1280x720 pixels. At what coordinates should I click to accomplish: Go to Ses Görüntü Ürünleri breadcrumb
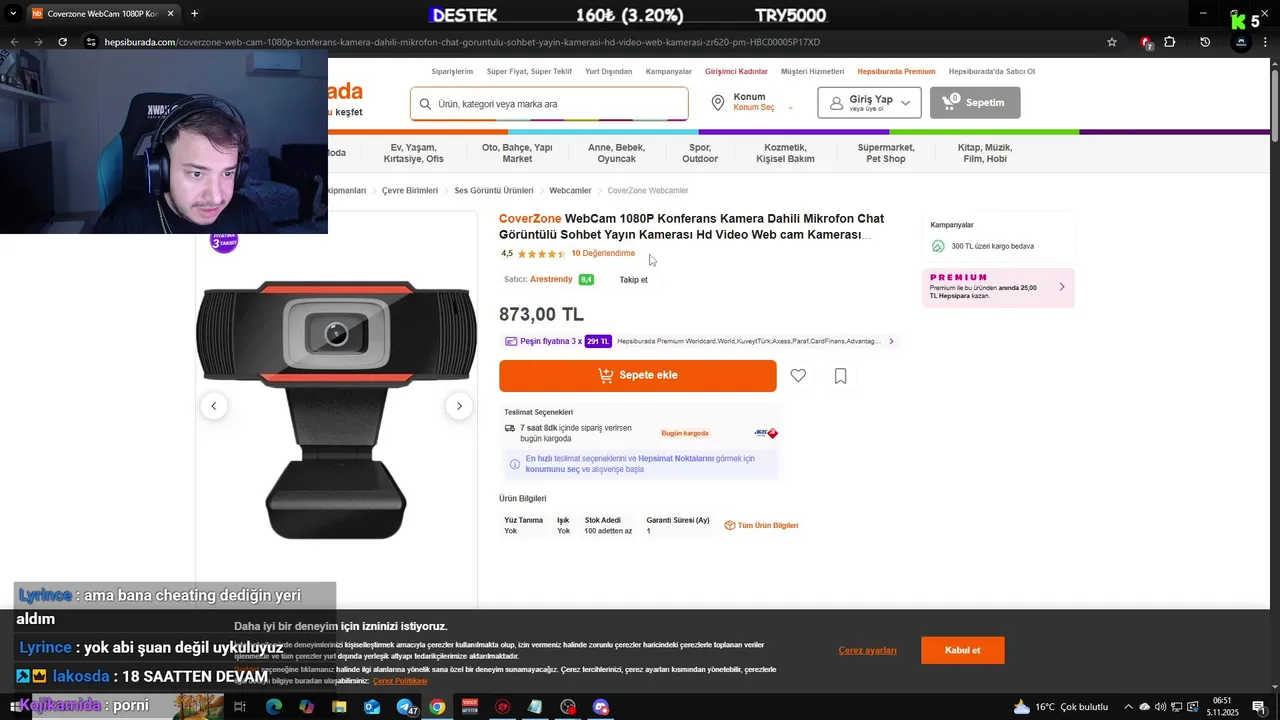[494, 191]
